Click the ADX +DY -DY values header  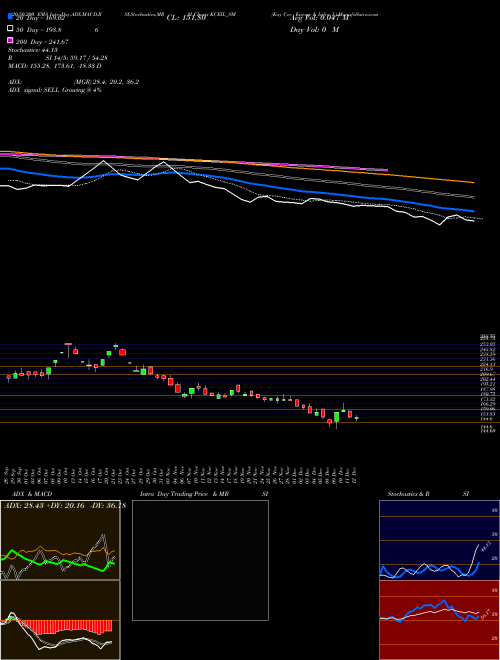coord(64,506)
